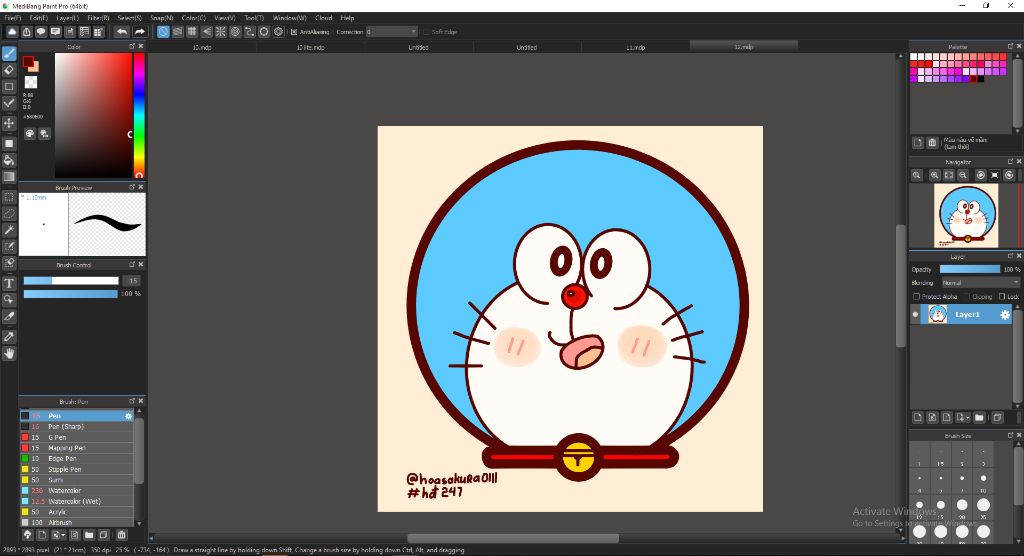Open the View menu
Screen dimensions: 1024x556
click(225, 18)
